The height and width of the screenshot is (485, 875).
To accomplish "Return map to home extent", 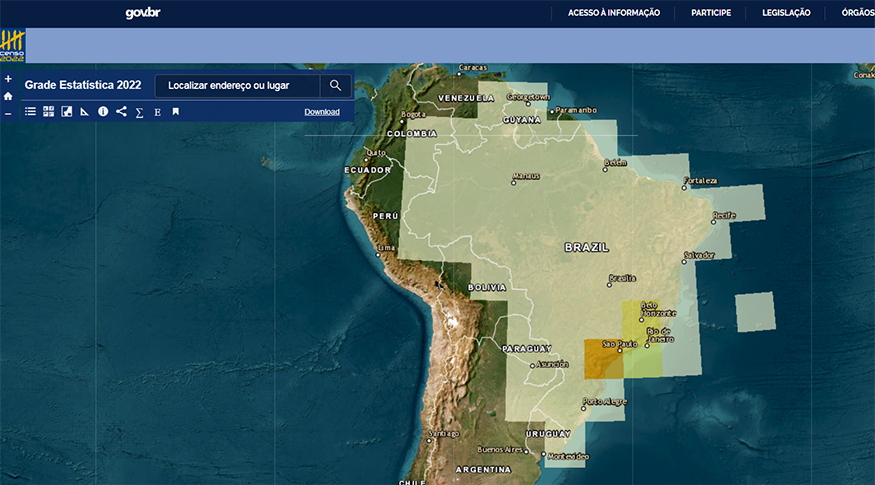I will [8, 96].
